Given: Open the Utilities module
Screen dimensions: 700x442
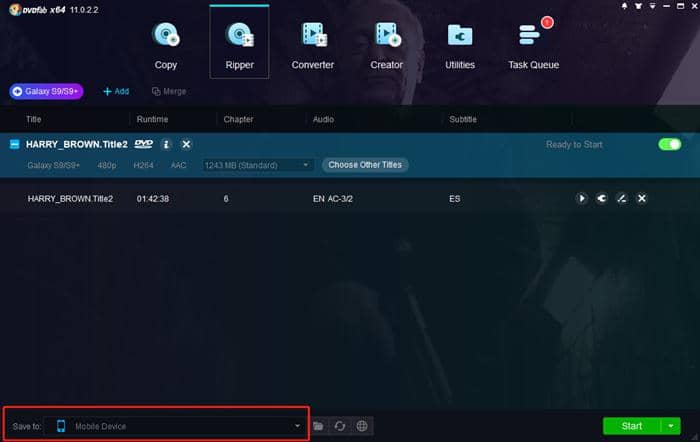Looking at the screenshot, I should coord(460,46).
